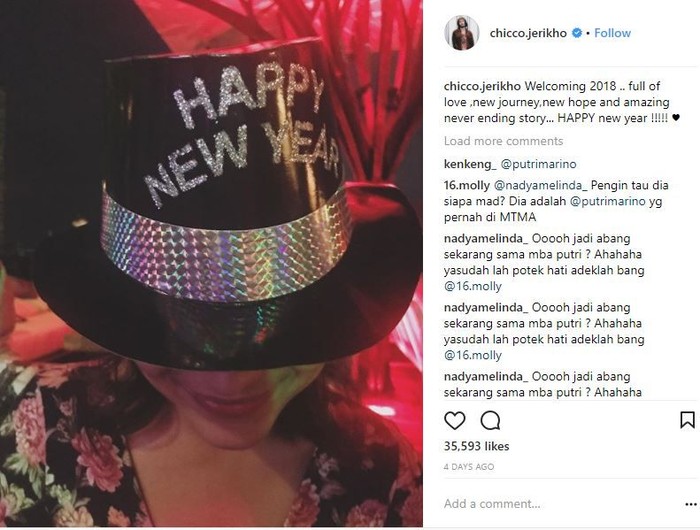Screen dimensions: 700x530
Task: Click the blue verified badge
Action: 577,33
